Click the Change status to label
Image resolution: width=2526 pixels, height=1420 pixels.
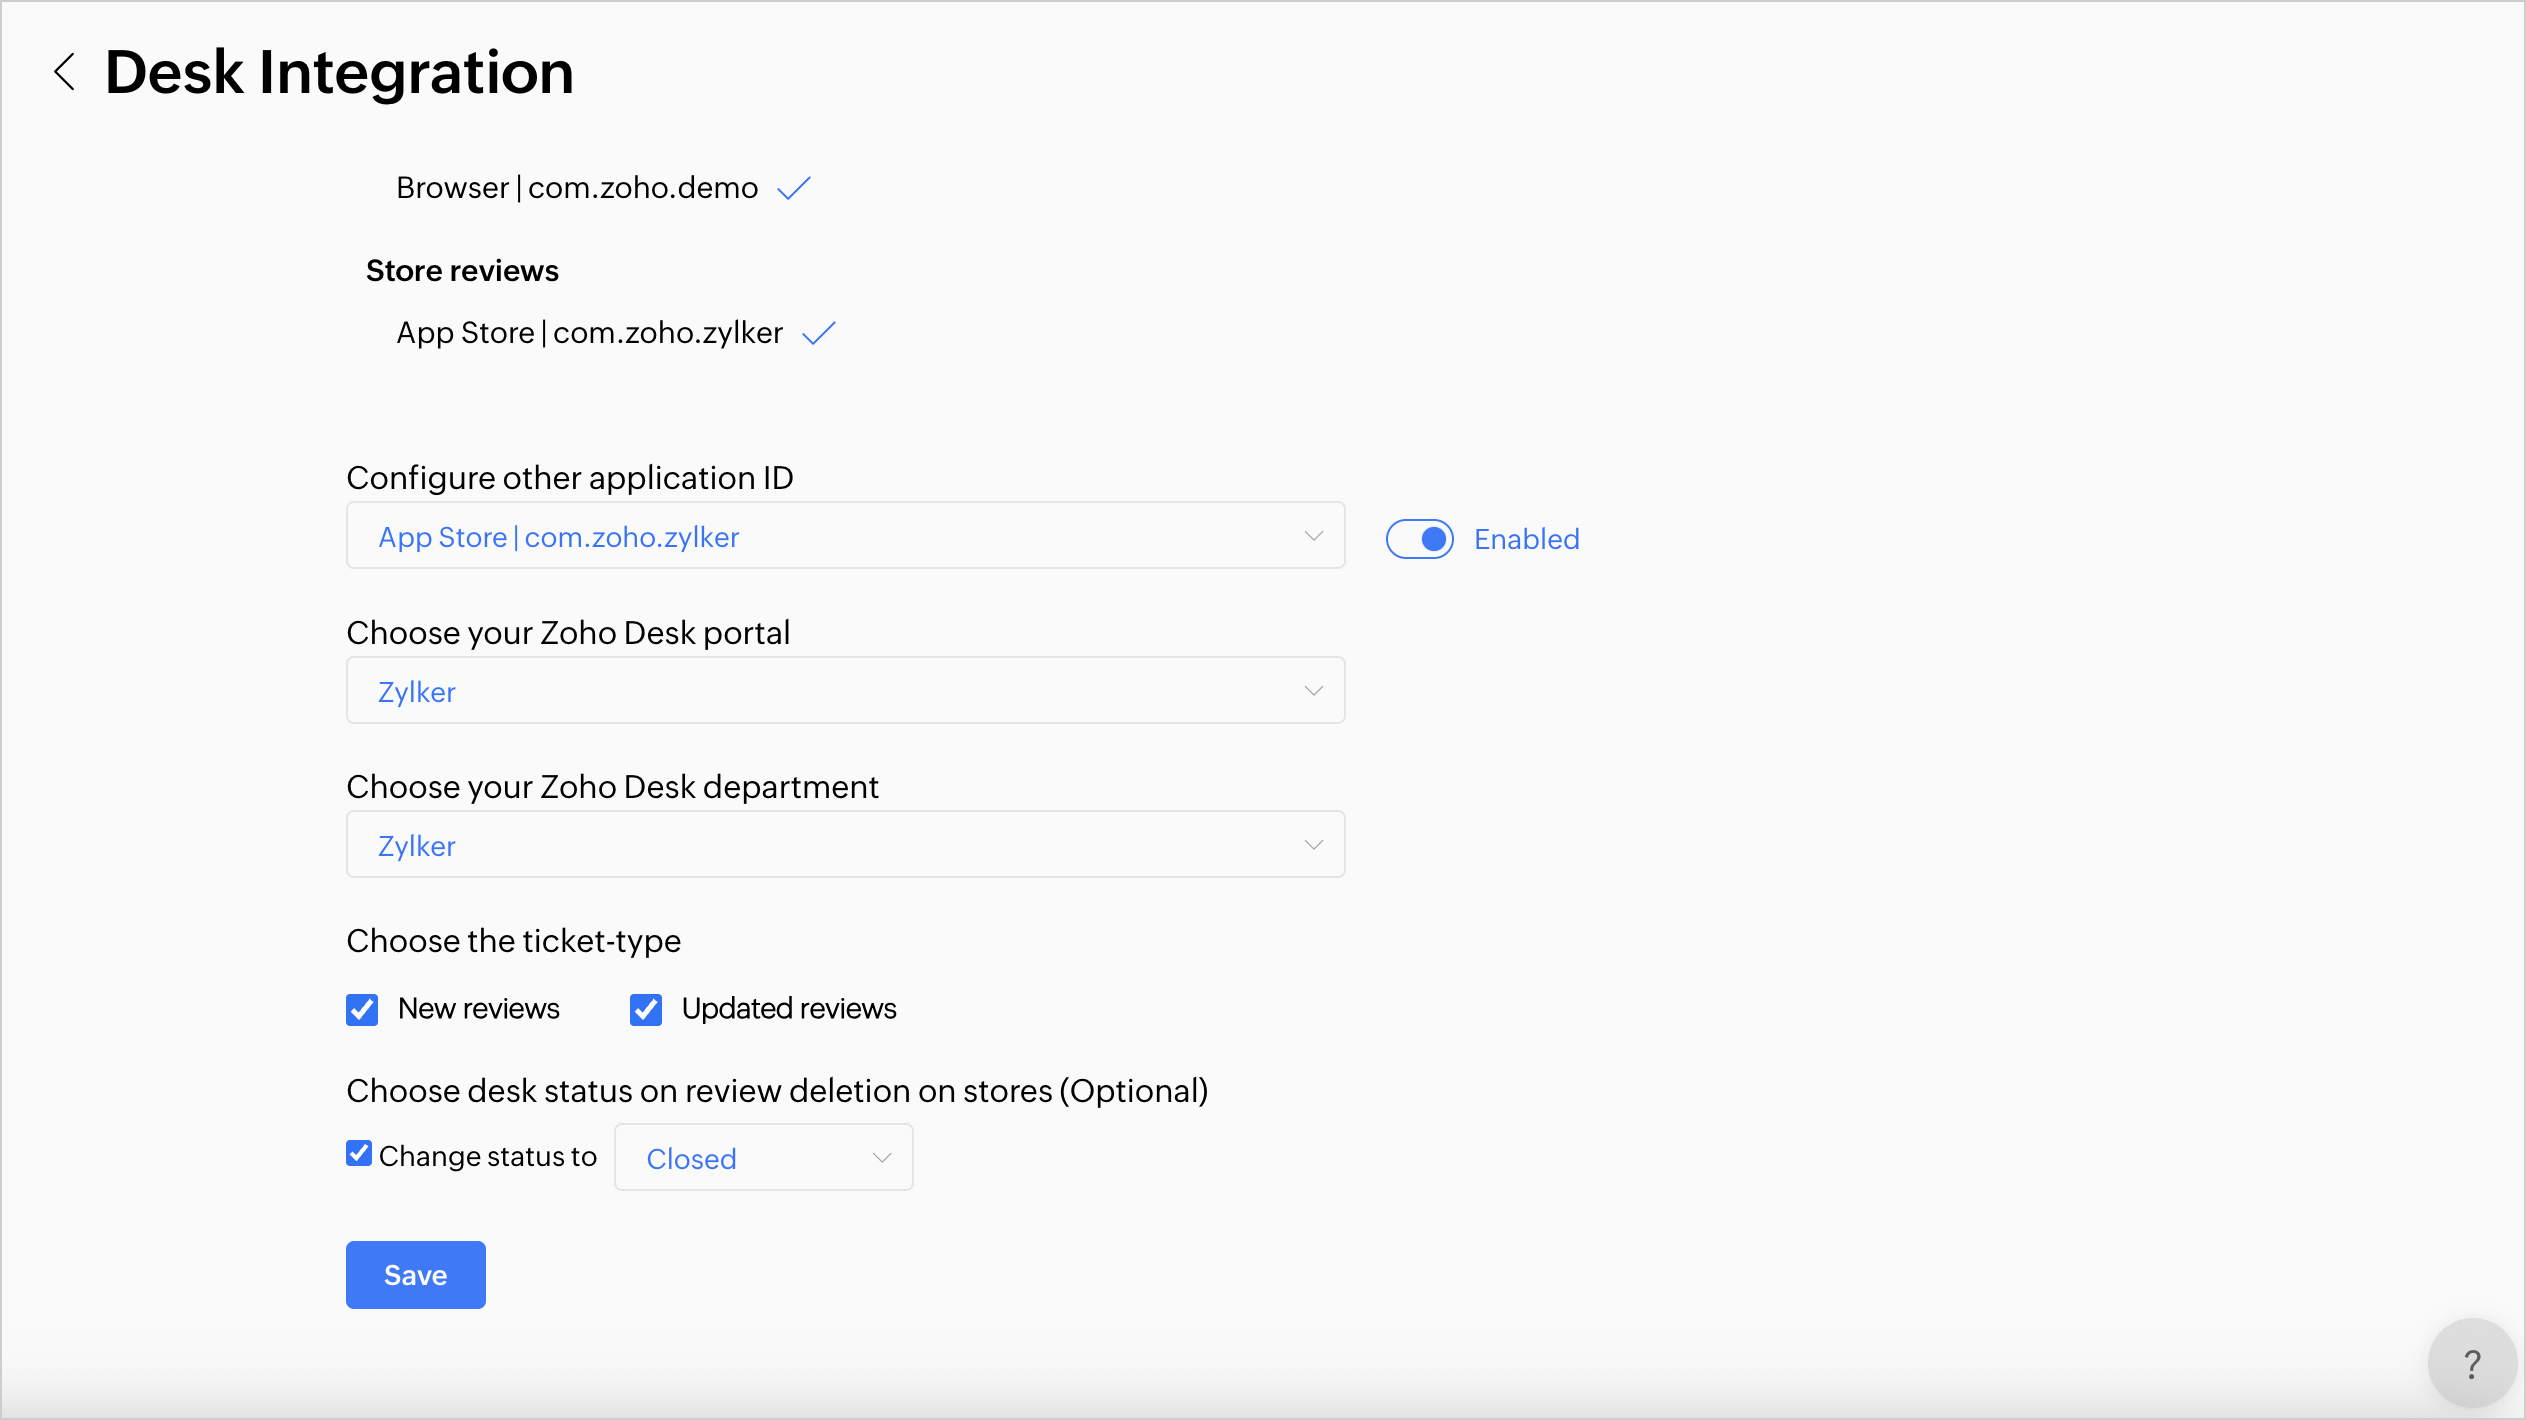pyautogui.click(x=488, y=1156)
